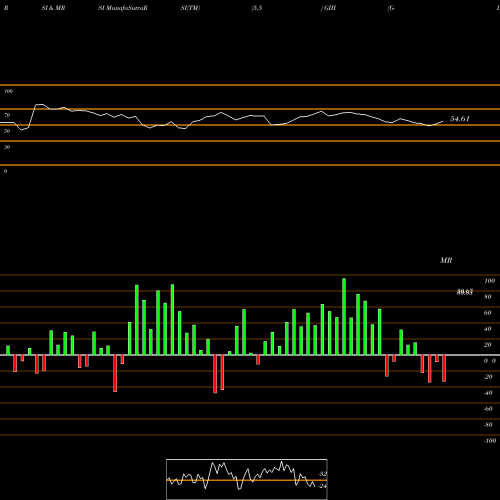
Task: Open the mini RSI overview chart thumbnail
Action: click(x=247, y=479)
